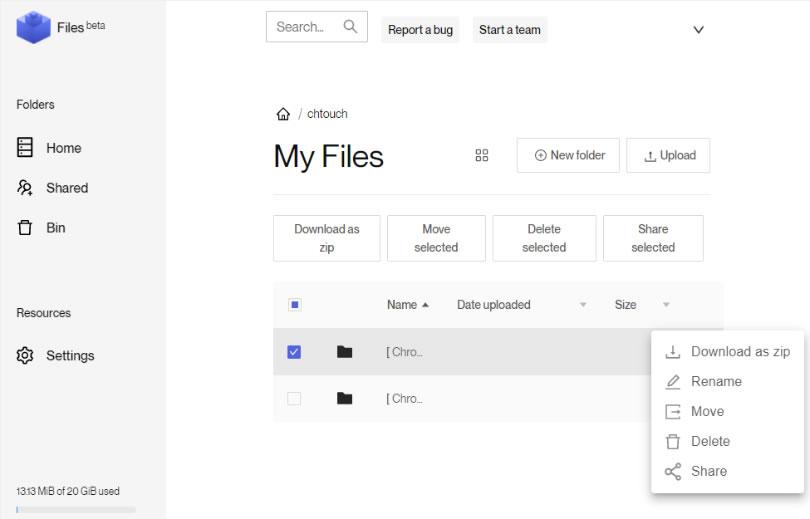Check the second folder's checkbox
Image resolution: width=810 pixels, height=519 pixels.
click(x=294, y=399)
